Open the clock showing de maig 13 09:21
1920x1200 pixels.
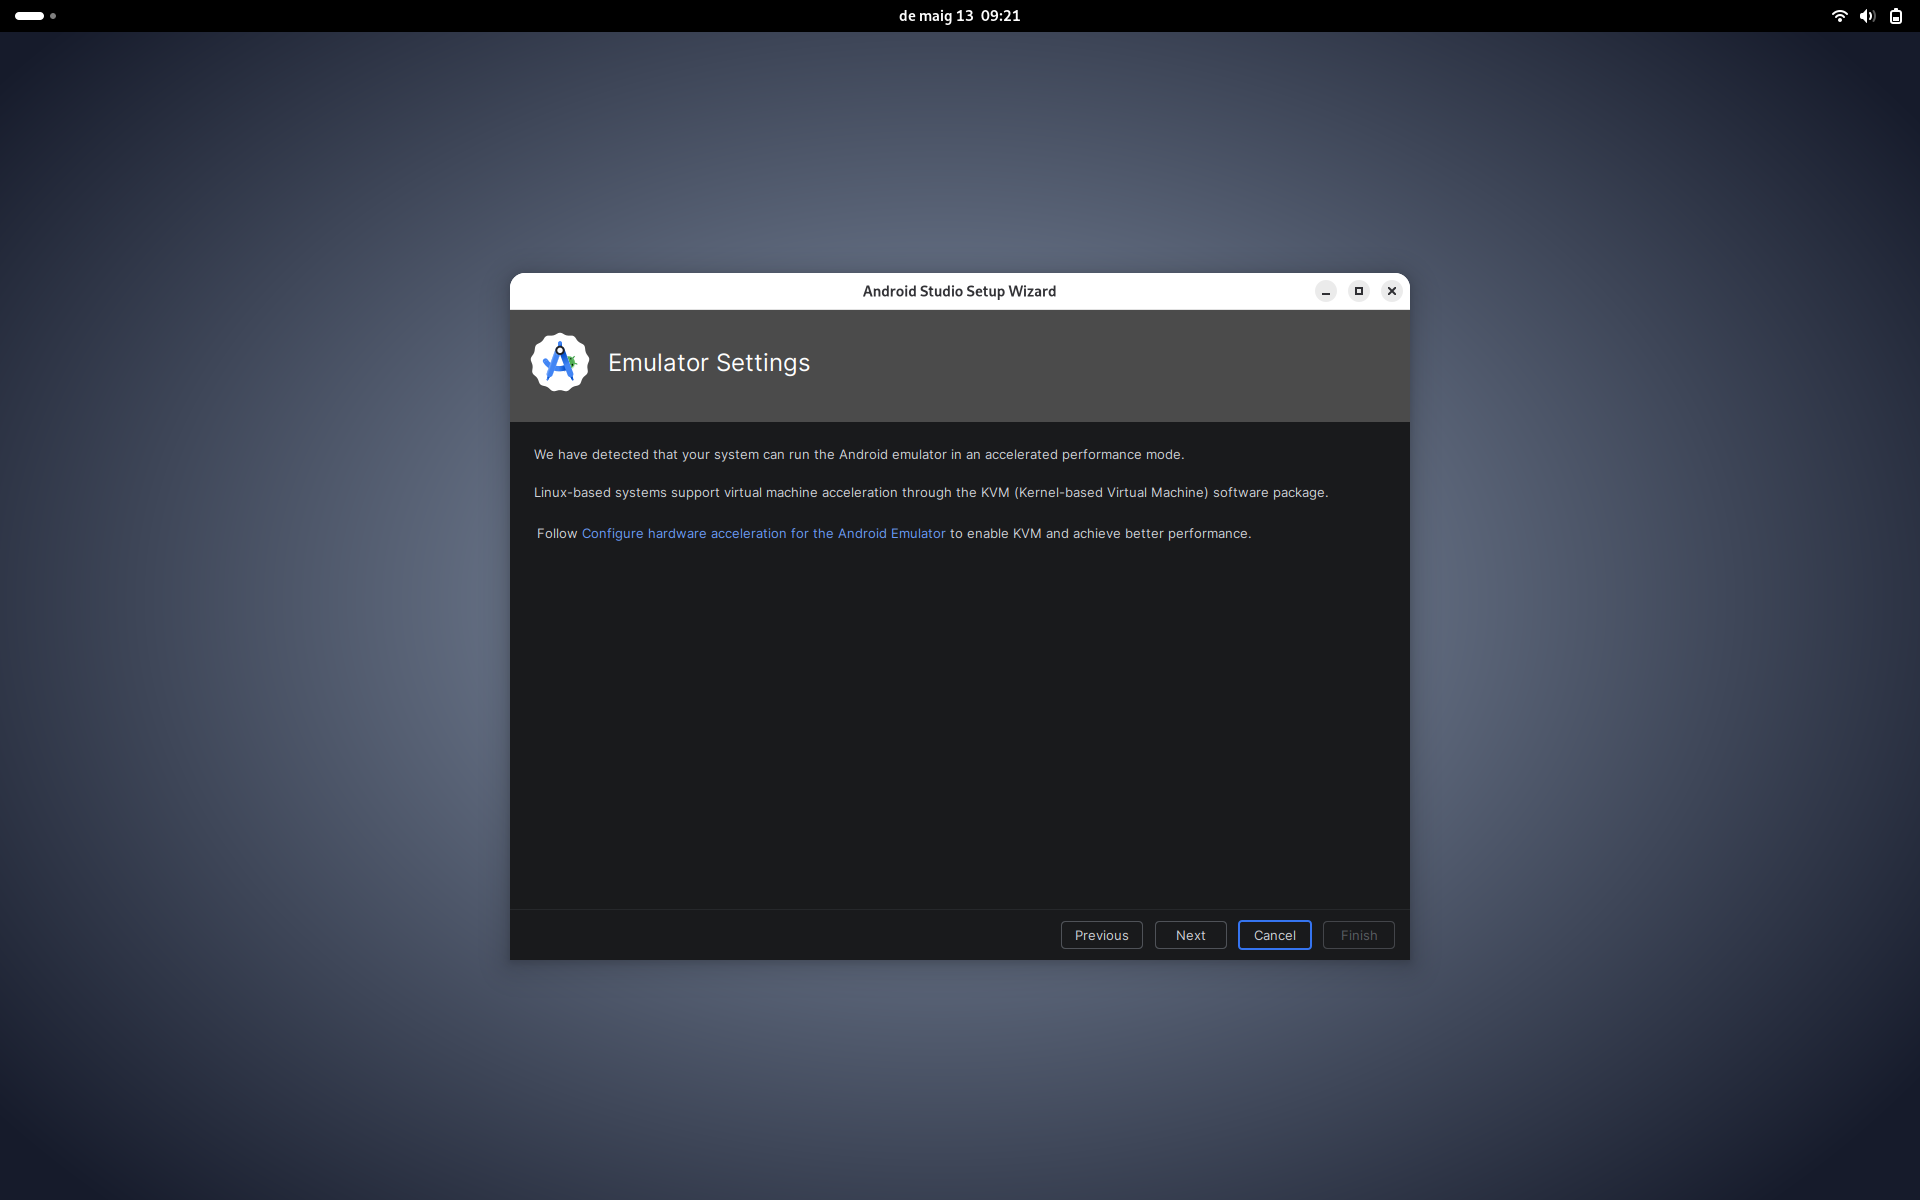tap(959, 16)
